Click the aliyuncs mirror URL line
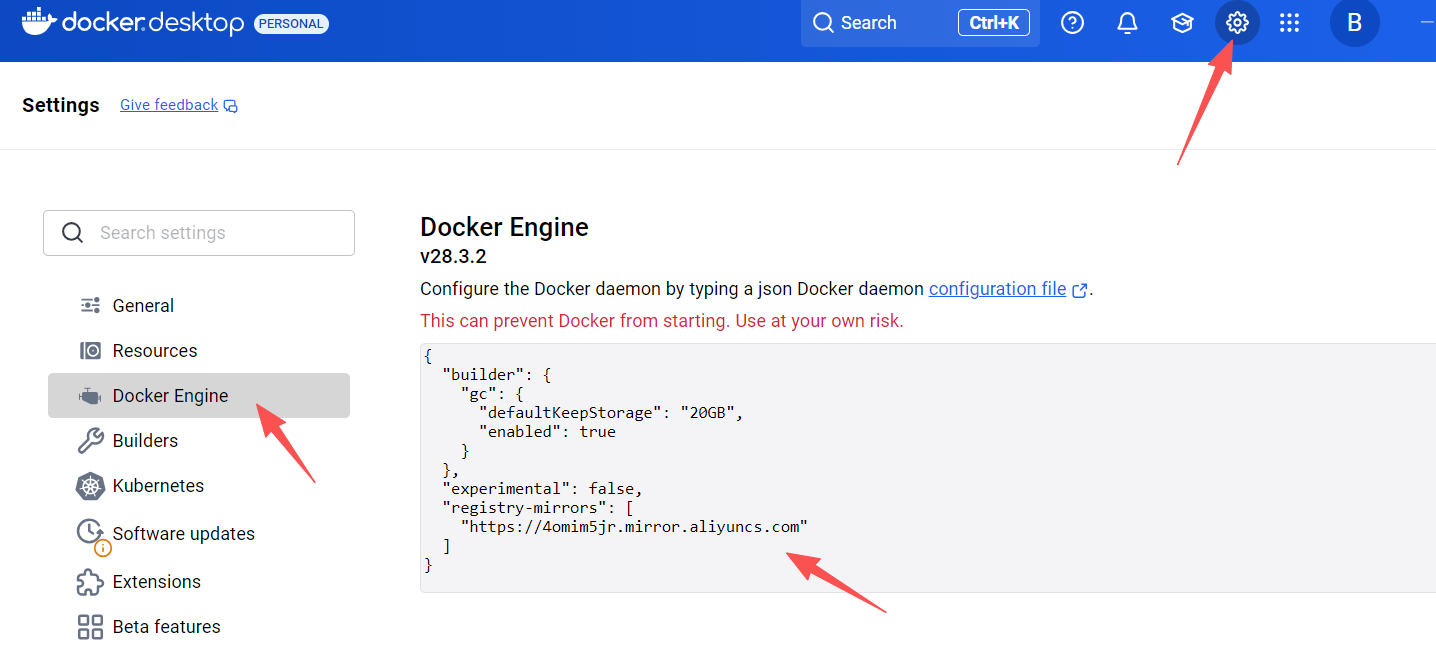Screen dimensions: 1436x653 [x=634, y=527]
